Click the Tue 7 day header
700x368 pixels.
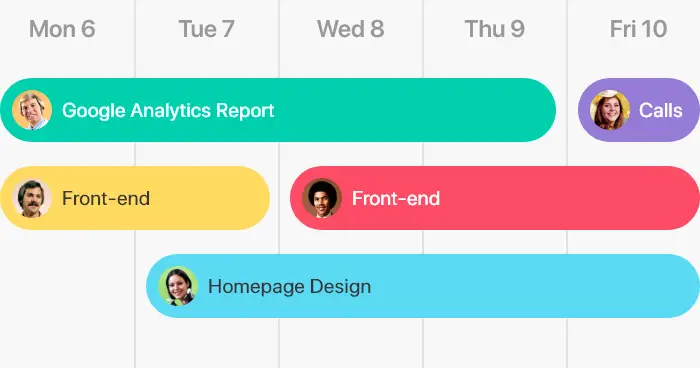click(206, 29)
